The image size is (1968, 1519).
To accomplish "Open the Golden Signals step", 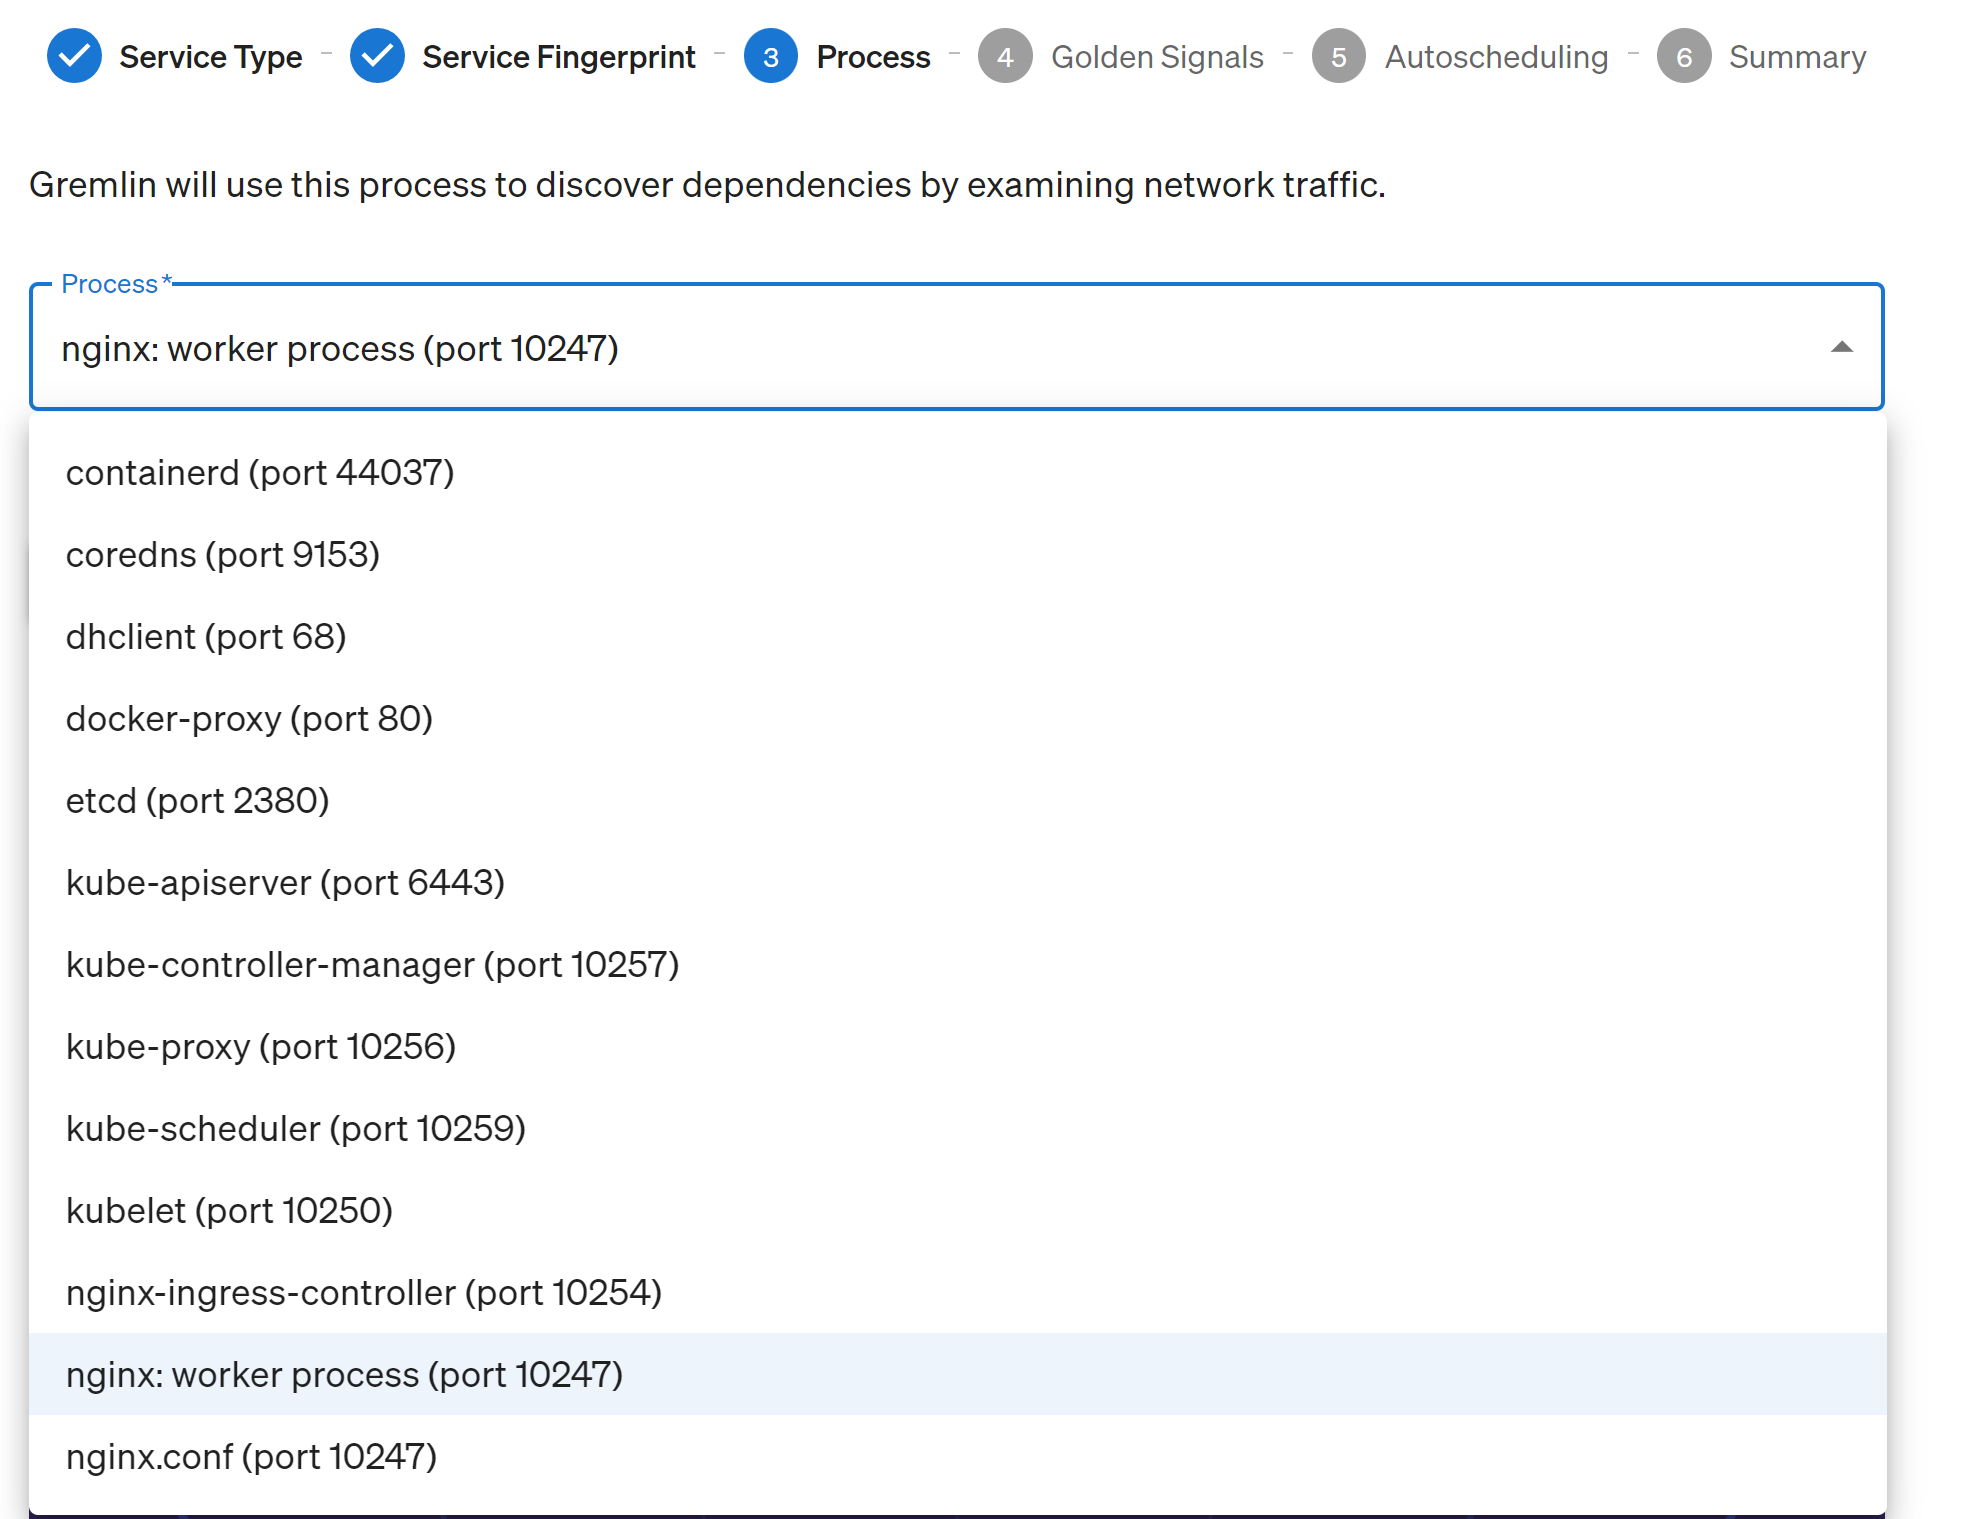I will pyautogui.click(x=1157, y=57).
